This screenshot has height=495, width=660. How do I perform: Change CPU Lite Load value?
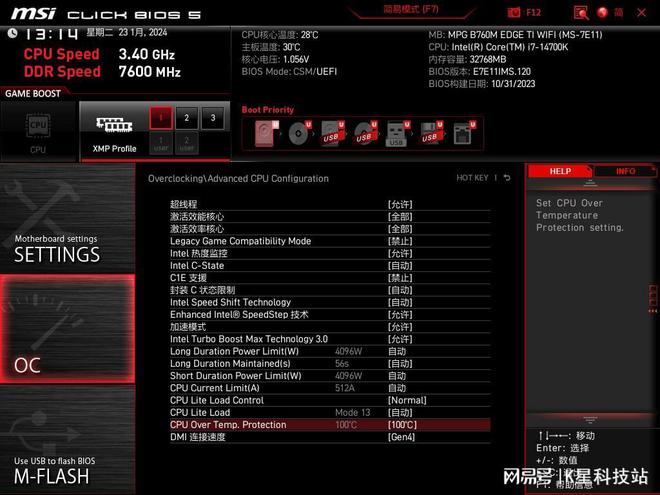[x=400, y=412]
